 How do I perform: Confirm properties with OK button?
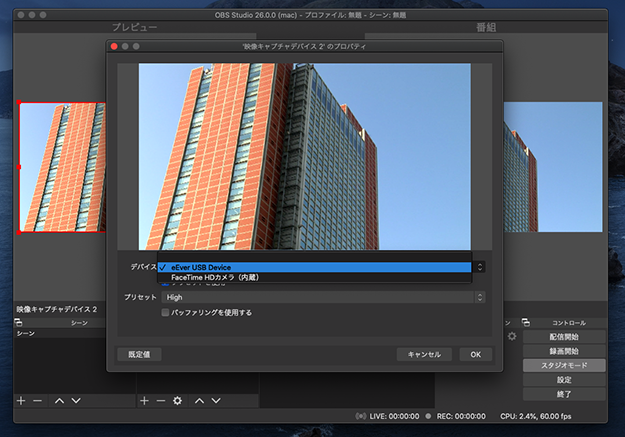475,354
